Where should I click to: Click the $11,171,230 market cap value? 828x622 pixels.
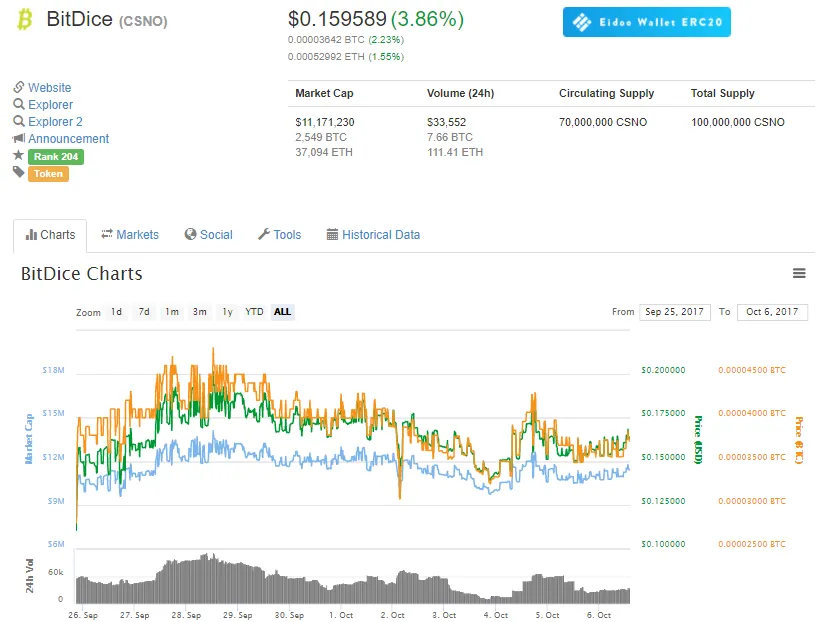point(325,122)
